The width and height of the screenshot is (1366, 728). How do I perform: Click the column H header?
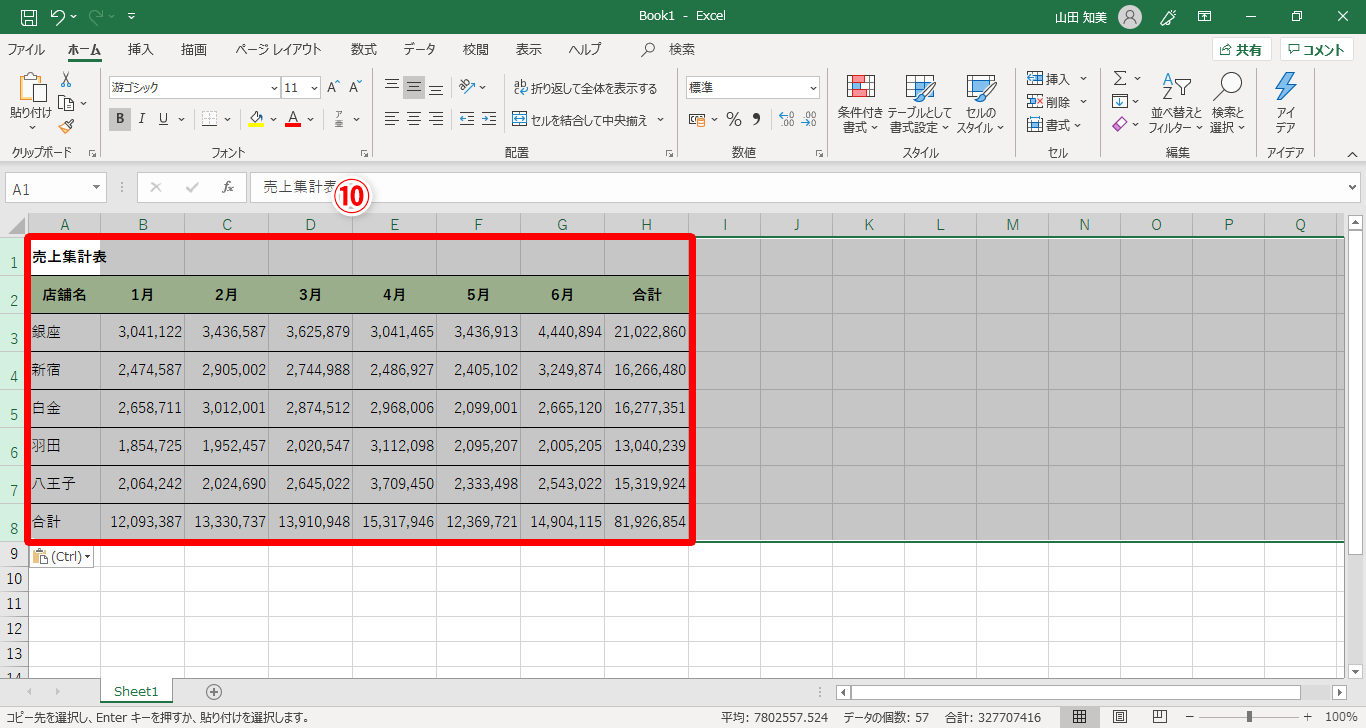[x=647, y=225]
